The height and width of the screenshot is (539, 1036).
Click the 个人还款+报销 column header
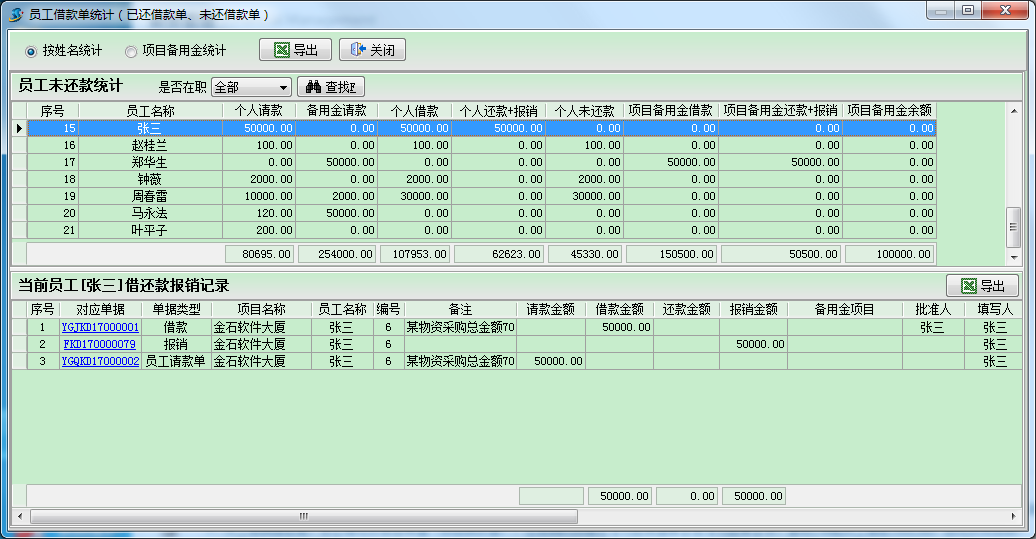(498, 111)
